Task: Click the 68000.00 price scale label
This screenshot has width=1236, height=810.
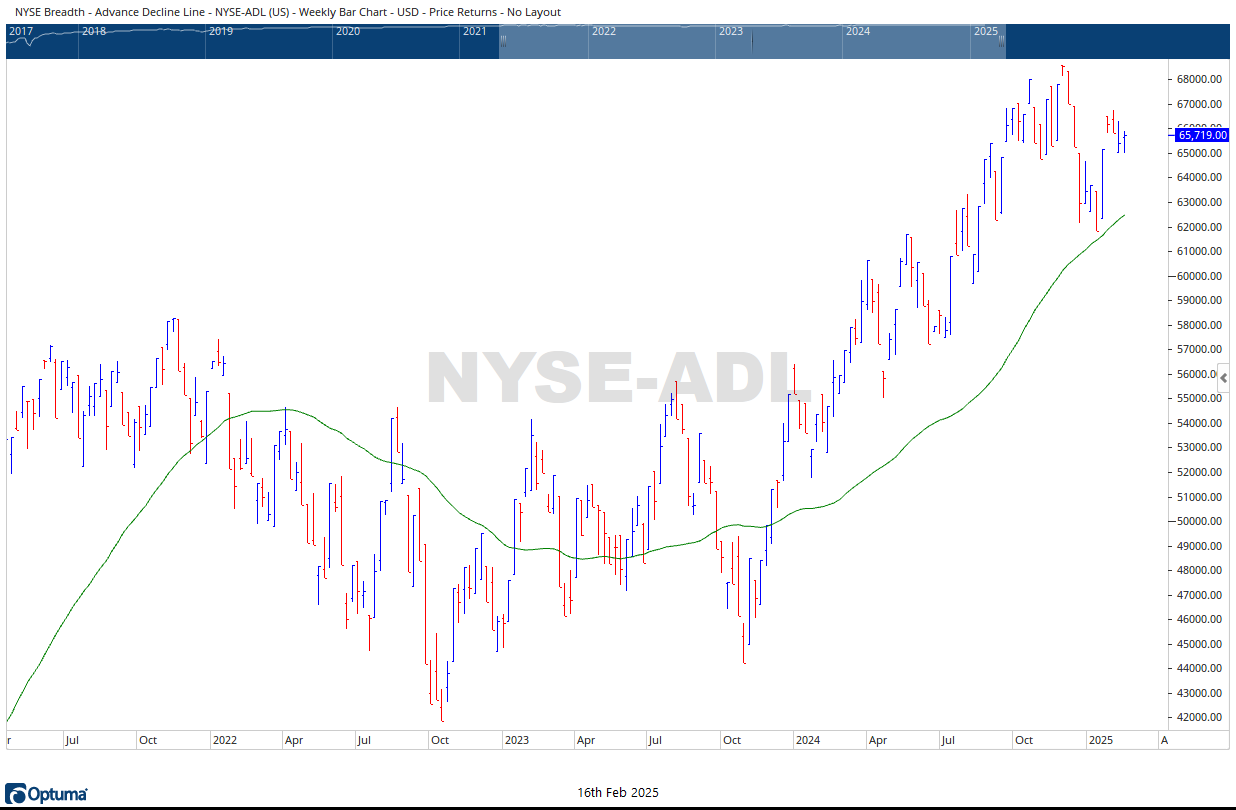Action: (1200, 79)
